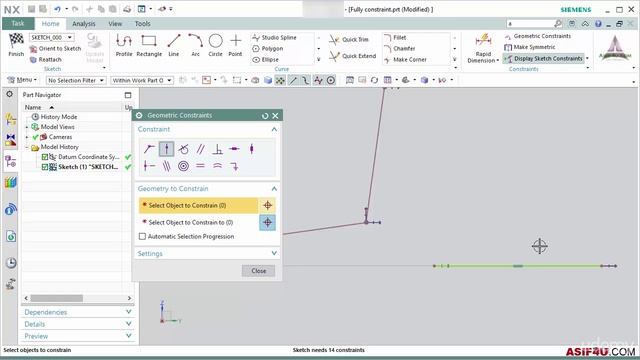Select the Coincident constraint icon
Viewport: 640px width, 360px height.
point(149,149)
